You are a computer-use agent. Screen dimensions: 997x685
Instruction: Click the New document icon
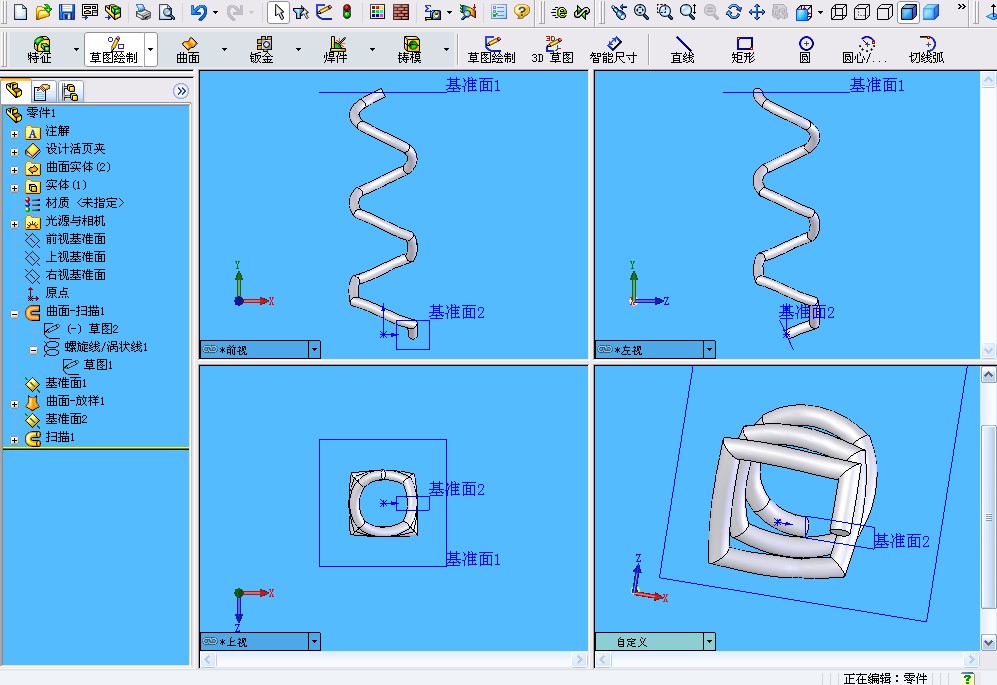pos(20,11)
